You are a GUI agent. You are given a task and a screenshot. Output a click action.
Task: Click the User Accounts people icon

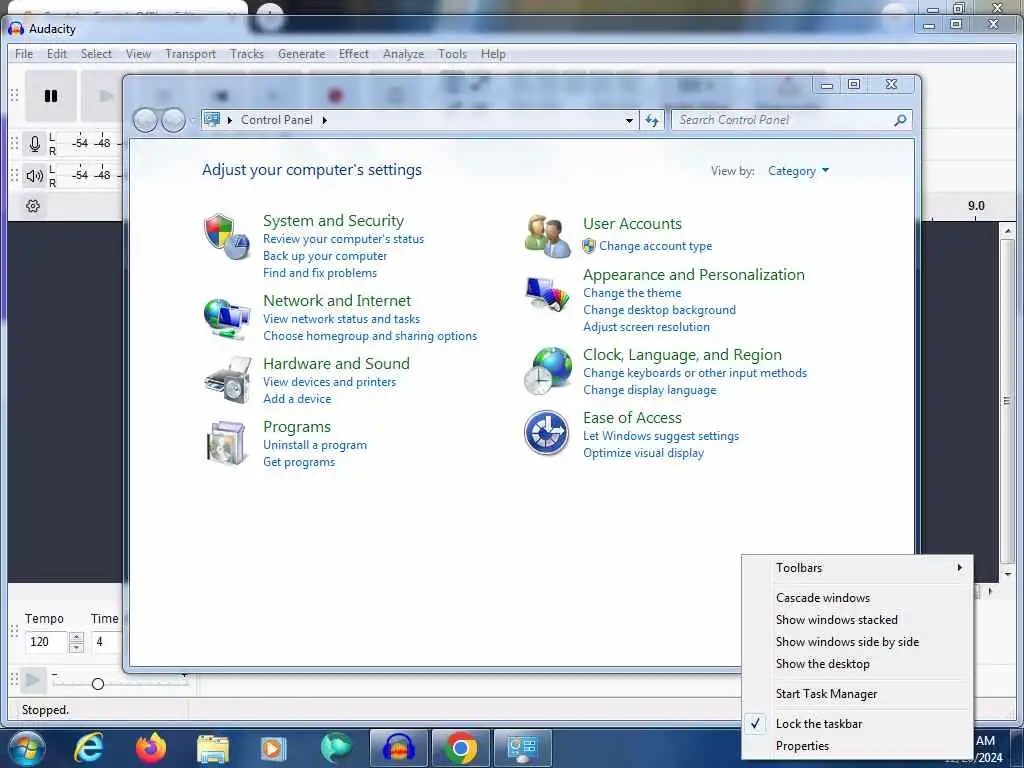pos(547,236)
